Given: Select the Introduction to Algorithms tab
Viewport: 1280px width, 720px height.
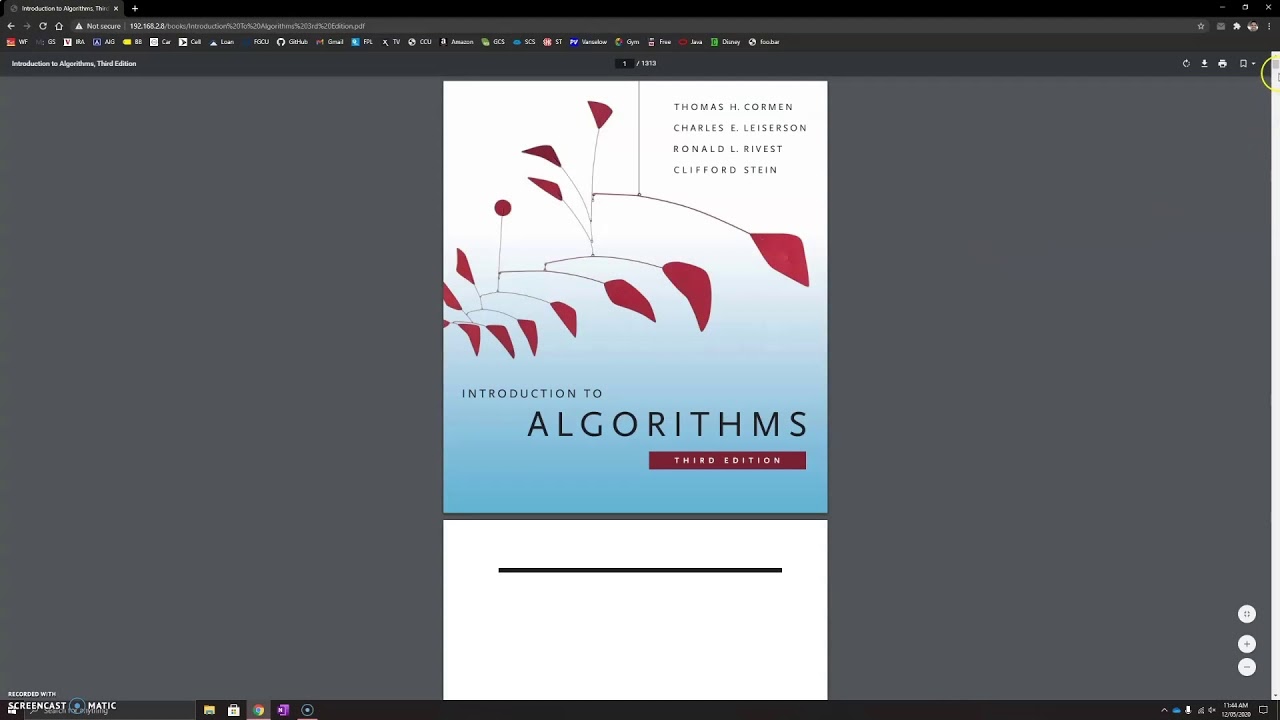Looking at the screenshot, I should [x=64, y=8].
